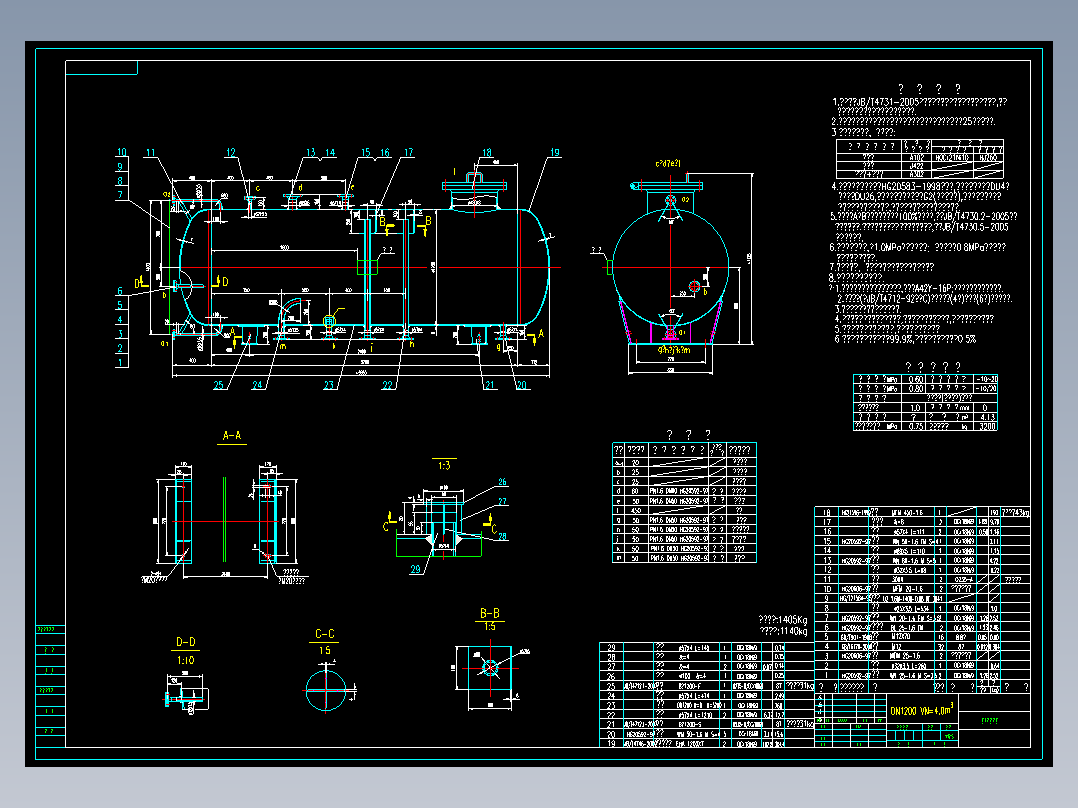The image size is (1078, 808).
Task: Click callout number 29 in detail view
Action: [x=415, y=569]
